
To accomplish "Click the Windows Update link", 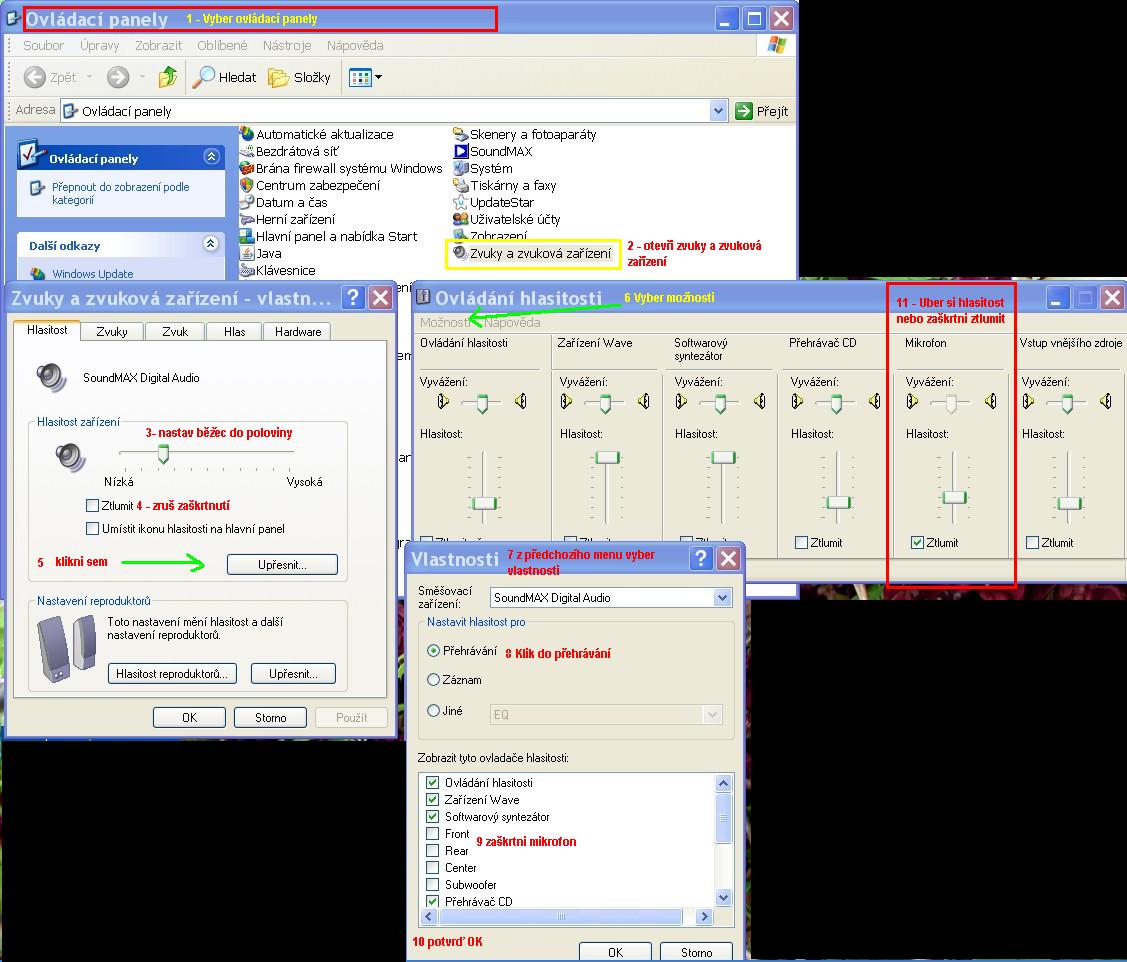I will tap(92, 274).
